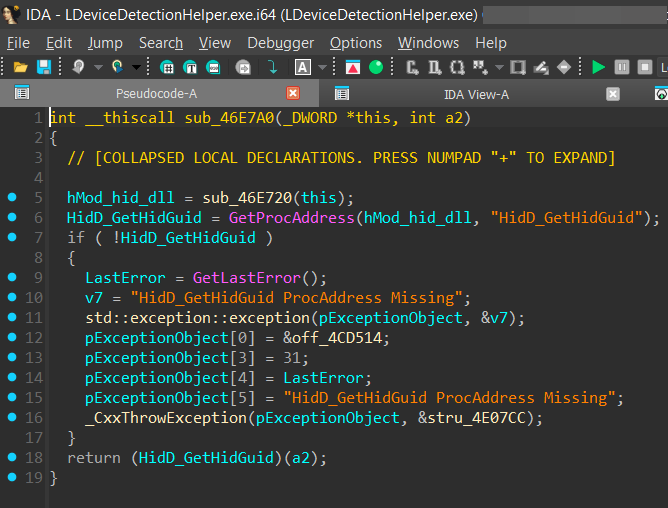This screenshot has width=668, height=508.
Task: Click the pencil edit toolbar icon
Action: point(541,67)
